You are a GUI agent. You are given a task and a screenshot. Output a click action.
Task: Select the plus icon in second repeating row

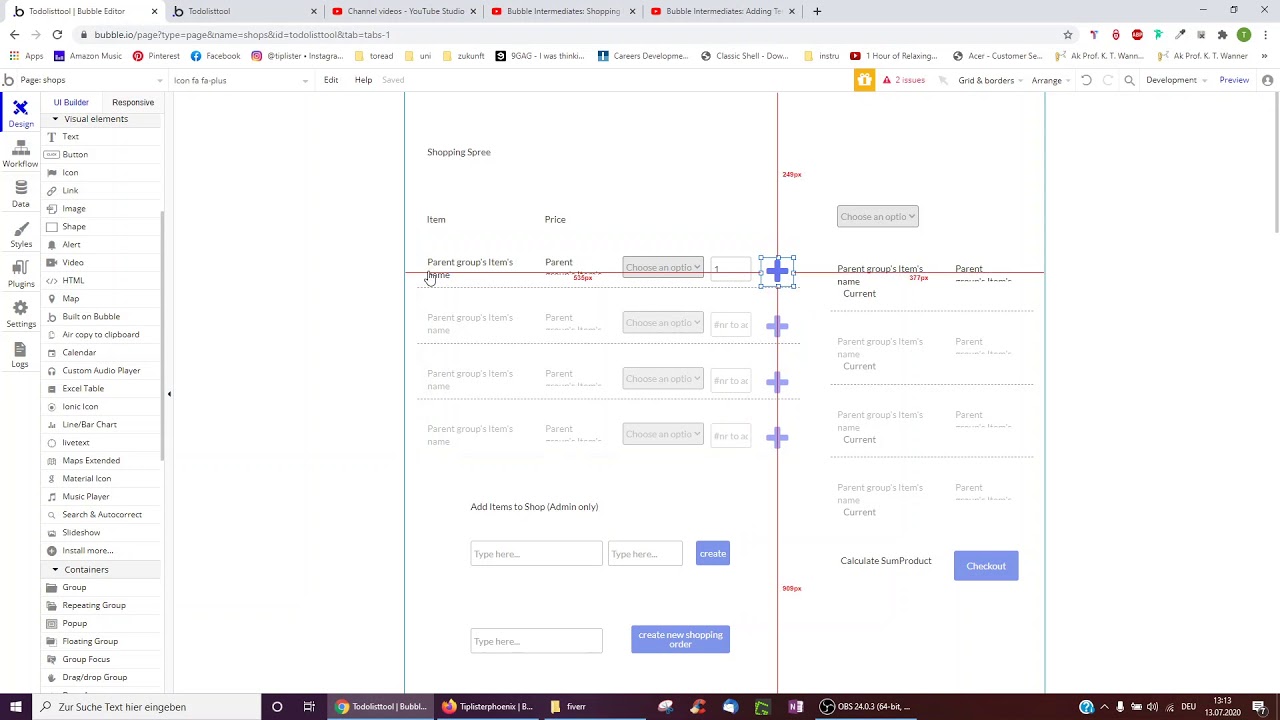click(777, 326)
